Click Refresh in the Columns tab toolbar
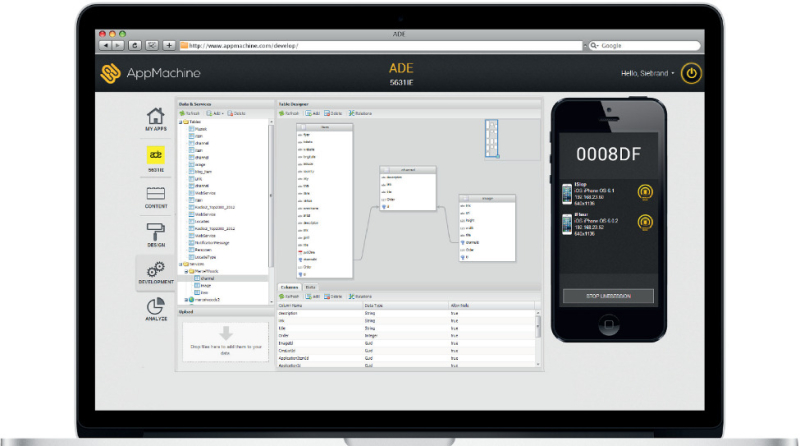 click(289, 296)
